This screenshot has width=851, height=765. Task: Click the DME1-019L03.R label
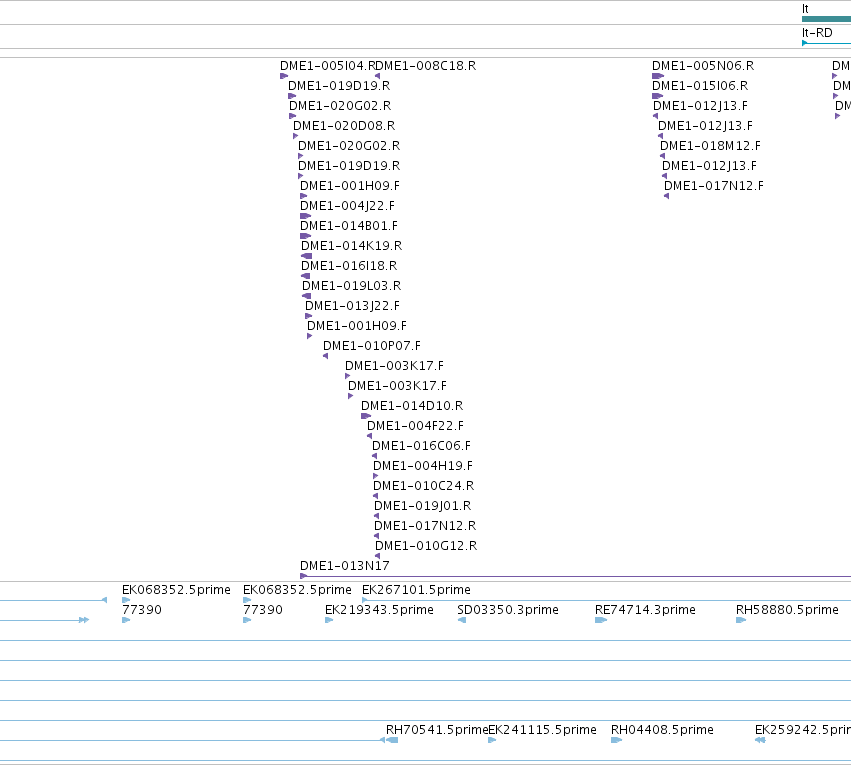point(352,286)
